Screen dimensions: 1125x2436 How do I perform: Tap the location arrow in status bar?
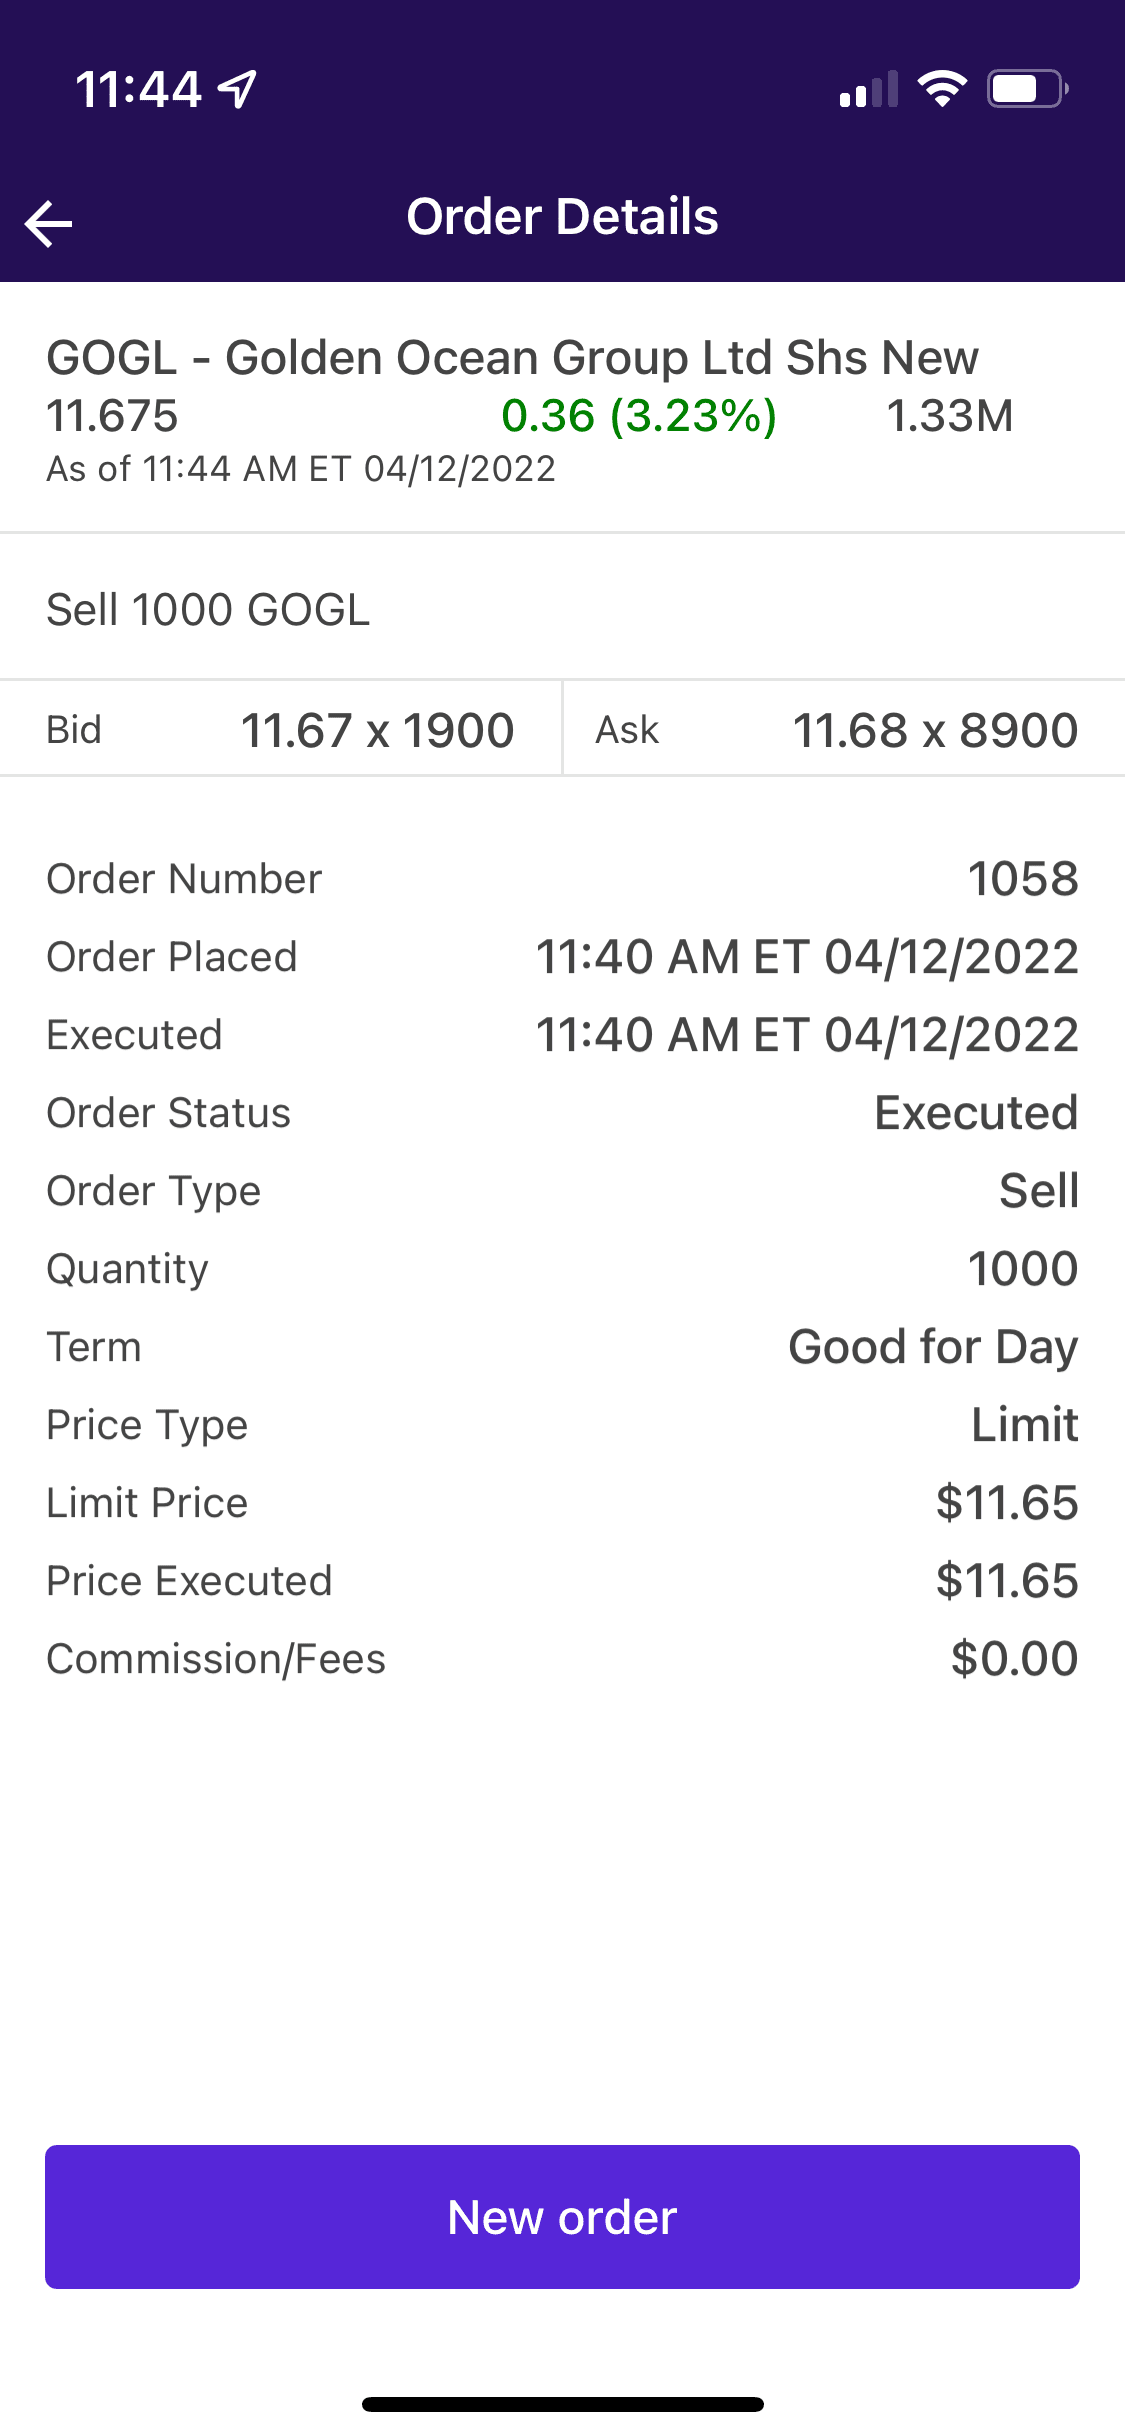click(239, 89)
